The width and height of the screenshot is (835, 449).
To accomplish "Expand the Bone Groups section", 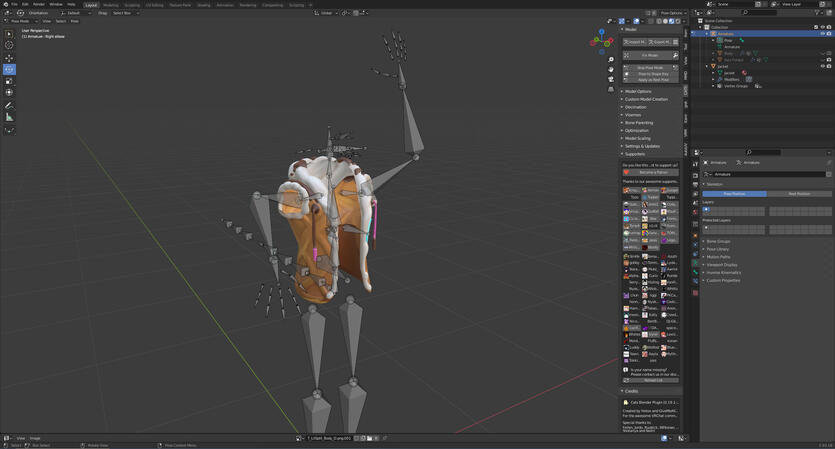I will coord(718,241).
